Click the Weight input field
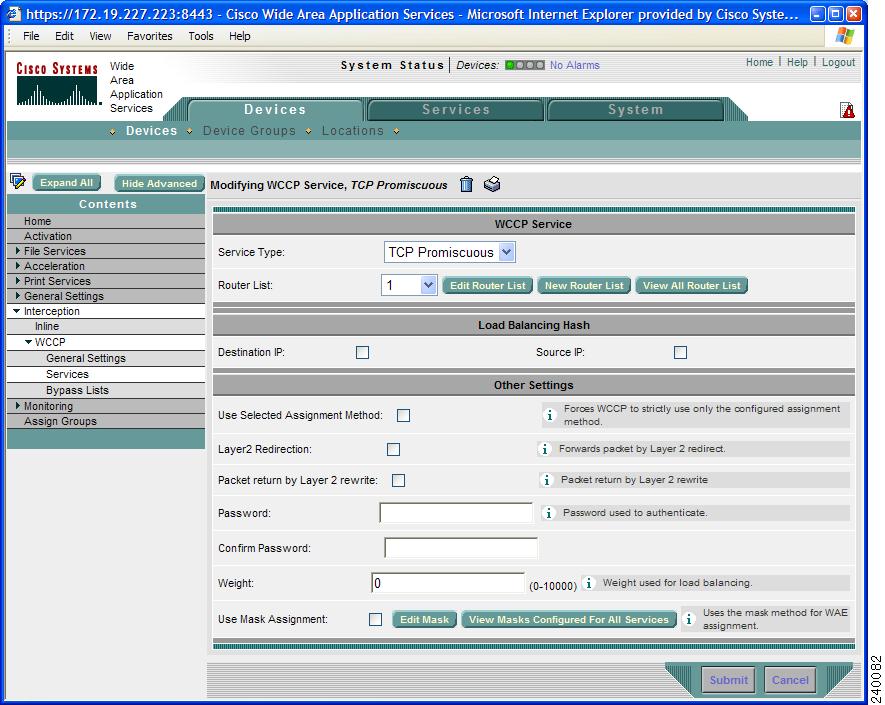This screenshot has height=705, width=885. point(448,583)
